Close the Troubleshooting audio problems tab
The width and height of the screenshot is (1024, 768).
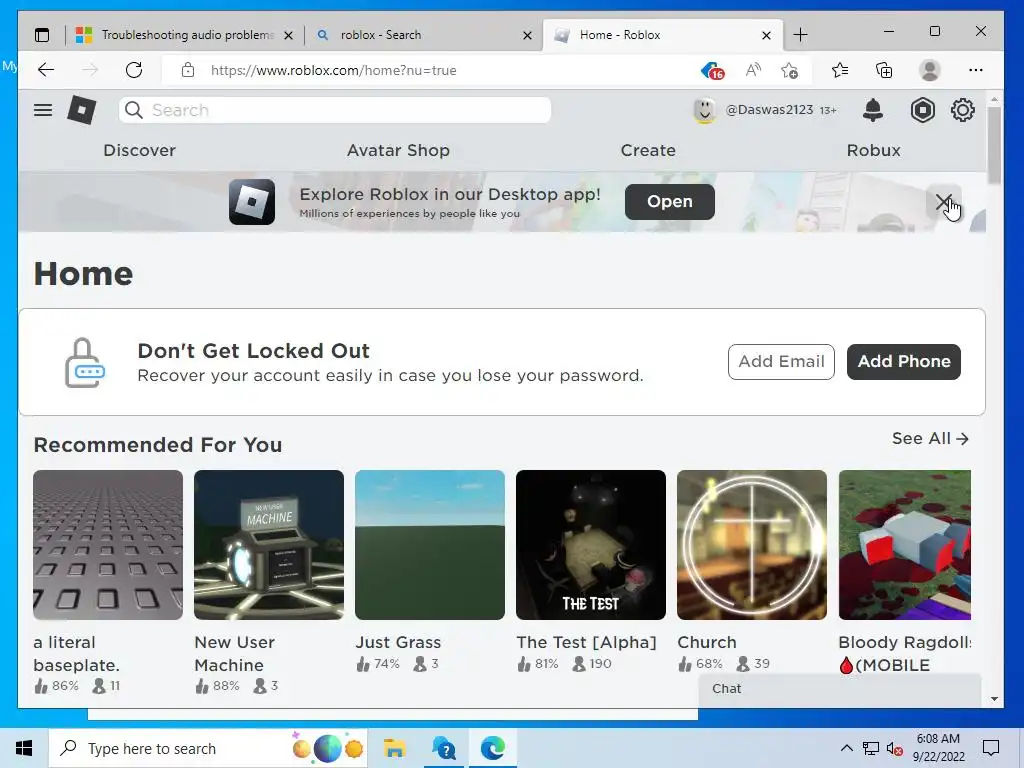(288, 35)
